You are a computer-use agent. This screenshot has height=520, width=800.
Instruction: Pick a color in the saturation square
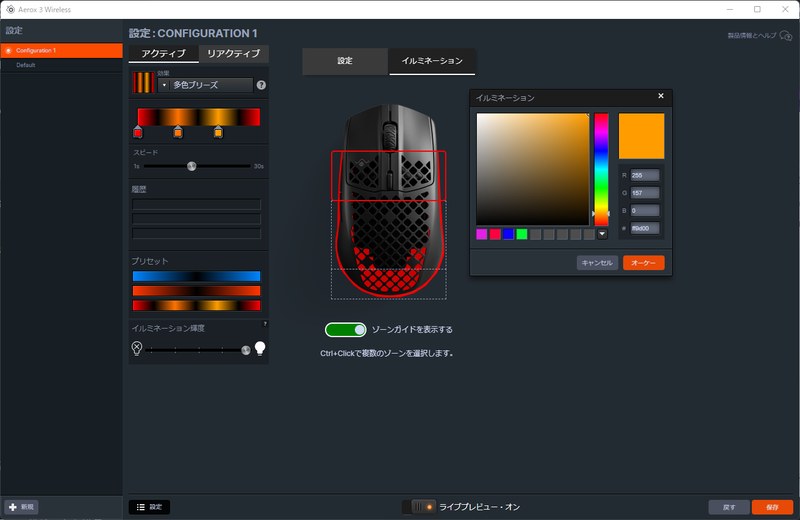pyautogui.click(x=533, y=169)
